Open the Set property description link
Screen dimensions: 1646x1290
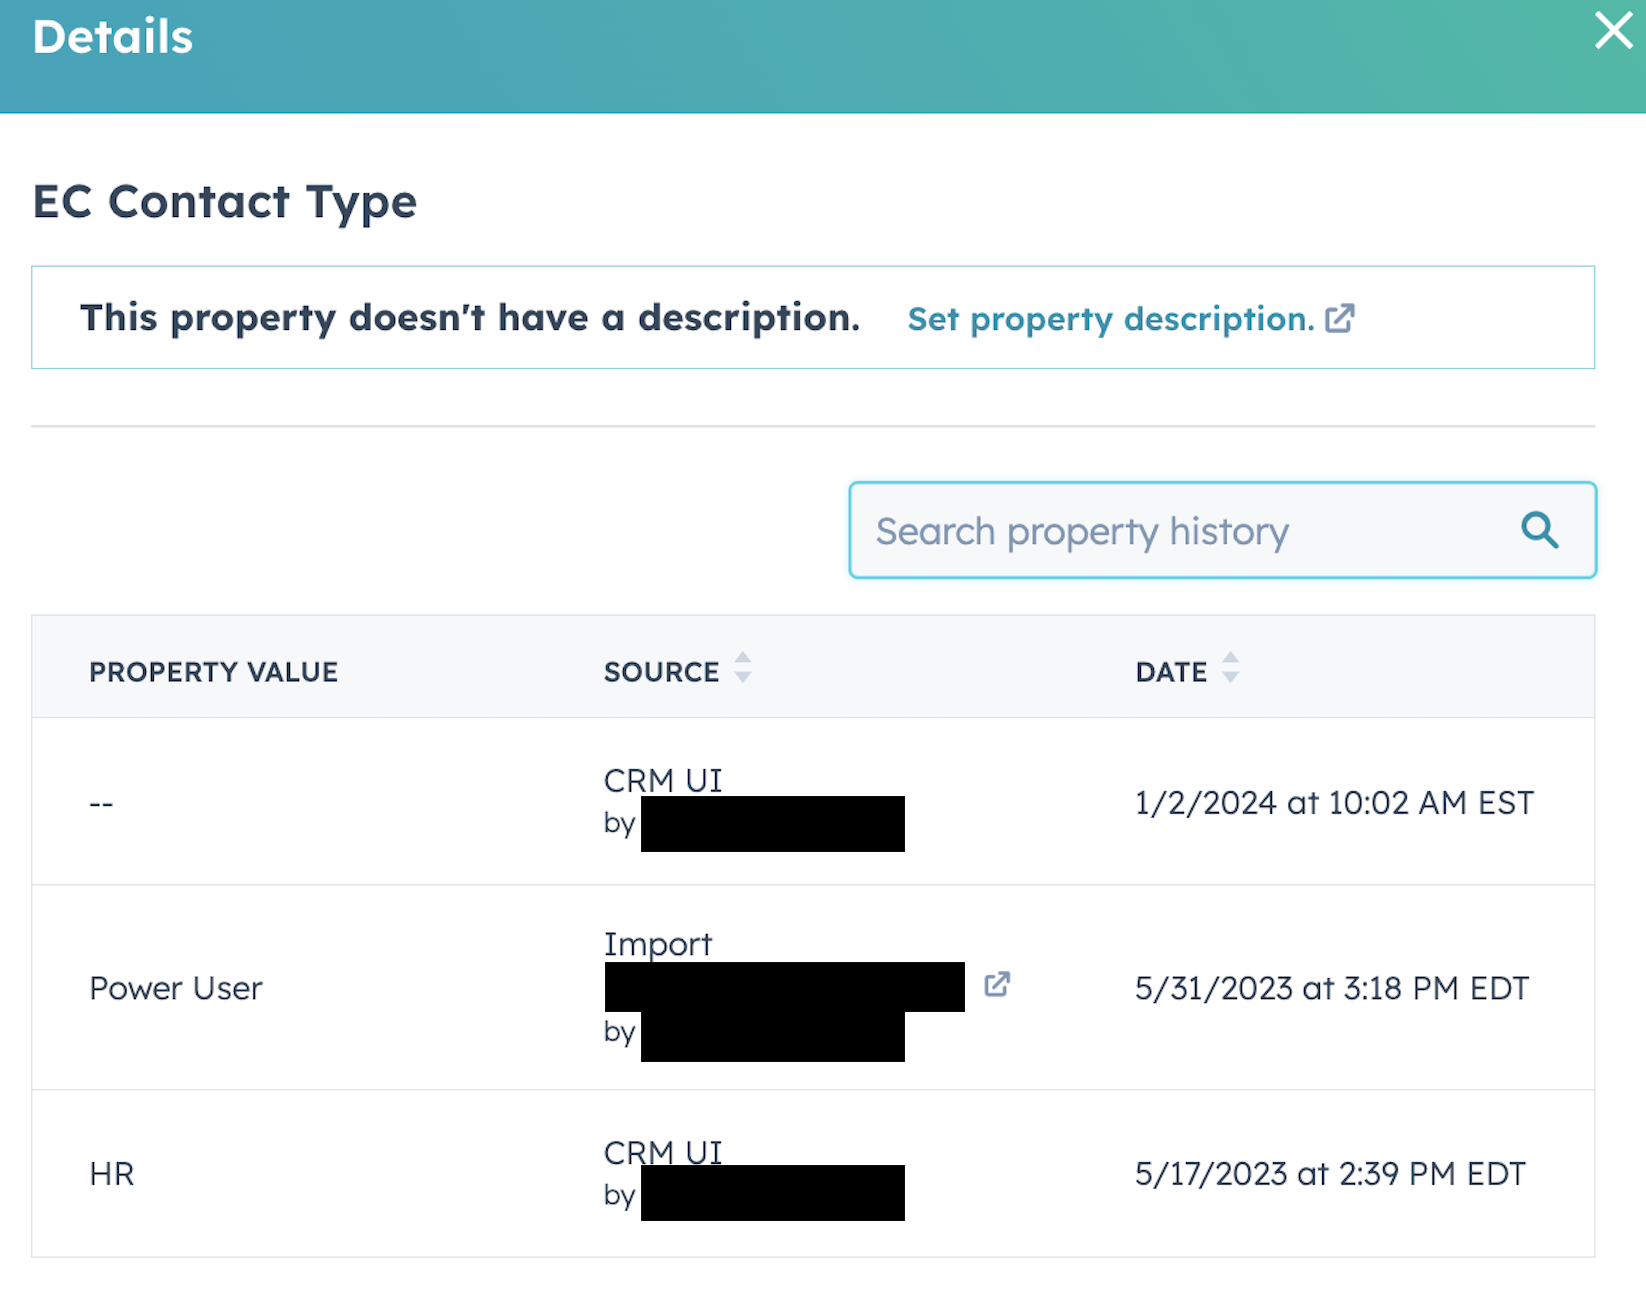point(1110,319)
